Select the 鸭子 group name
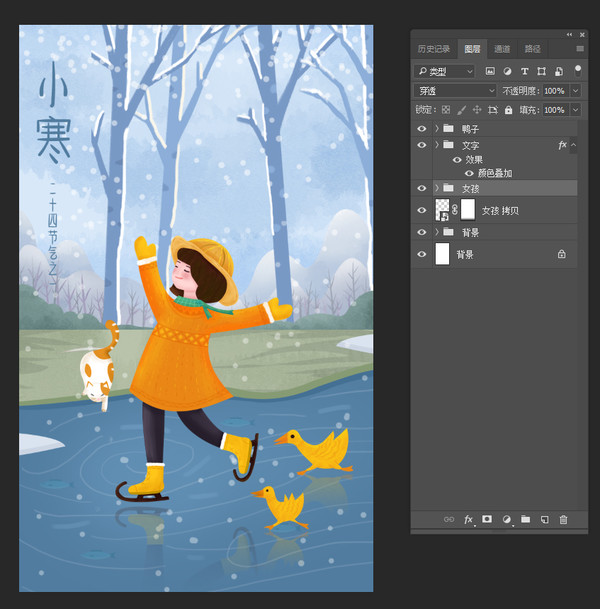 point(470,129)
